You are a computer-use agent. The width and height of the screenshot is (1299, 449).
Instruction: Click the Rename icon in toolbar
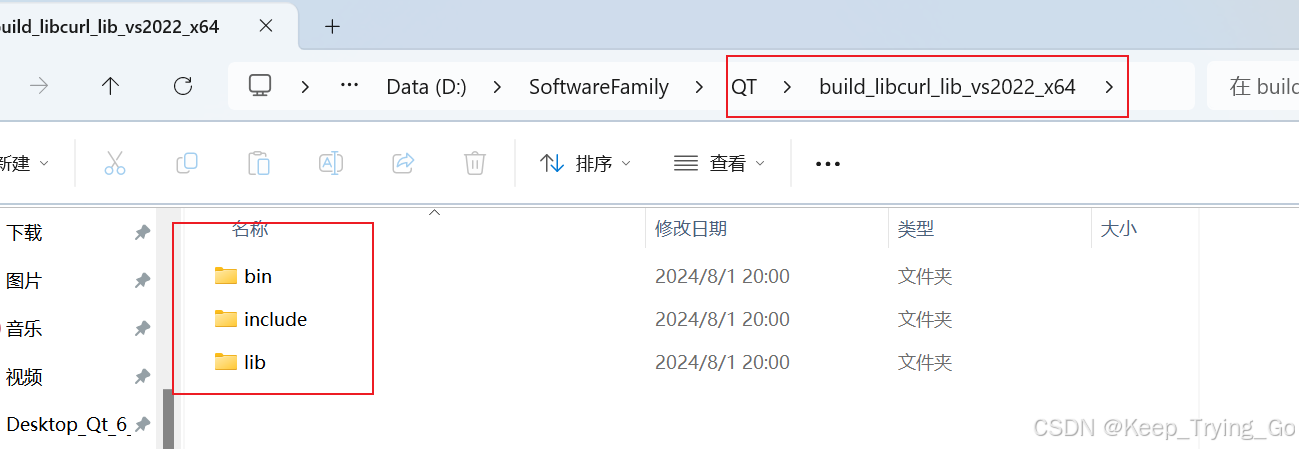331,163
